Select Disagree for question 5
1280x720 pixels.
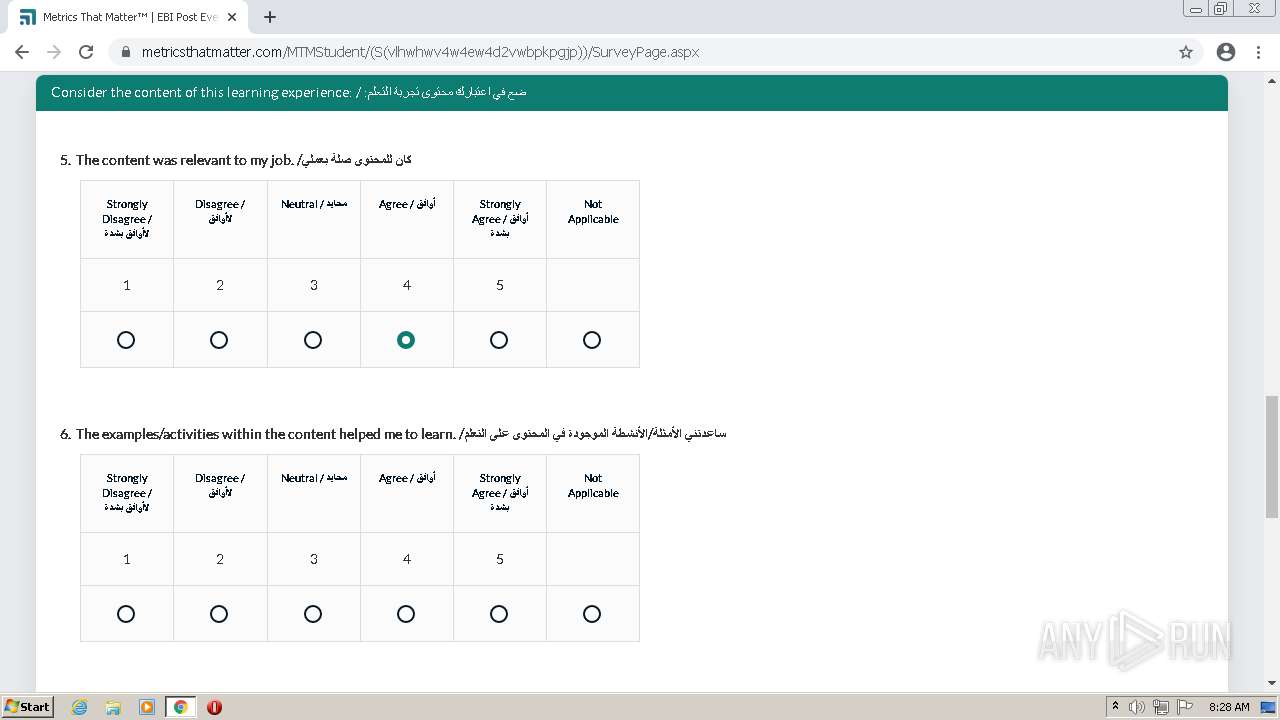click(219, 340)
